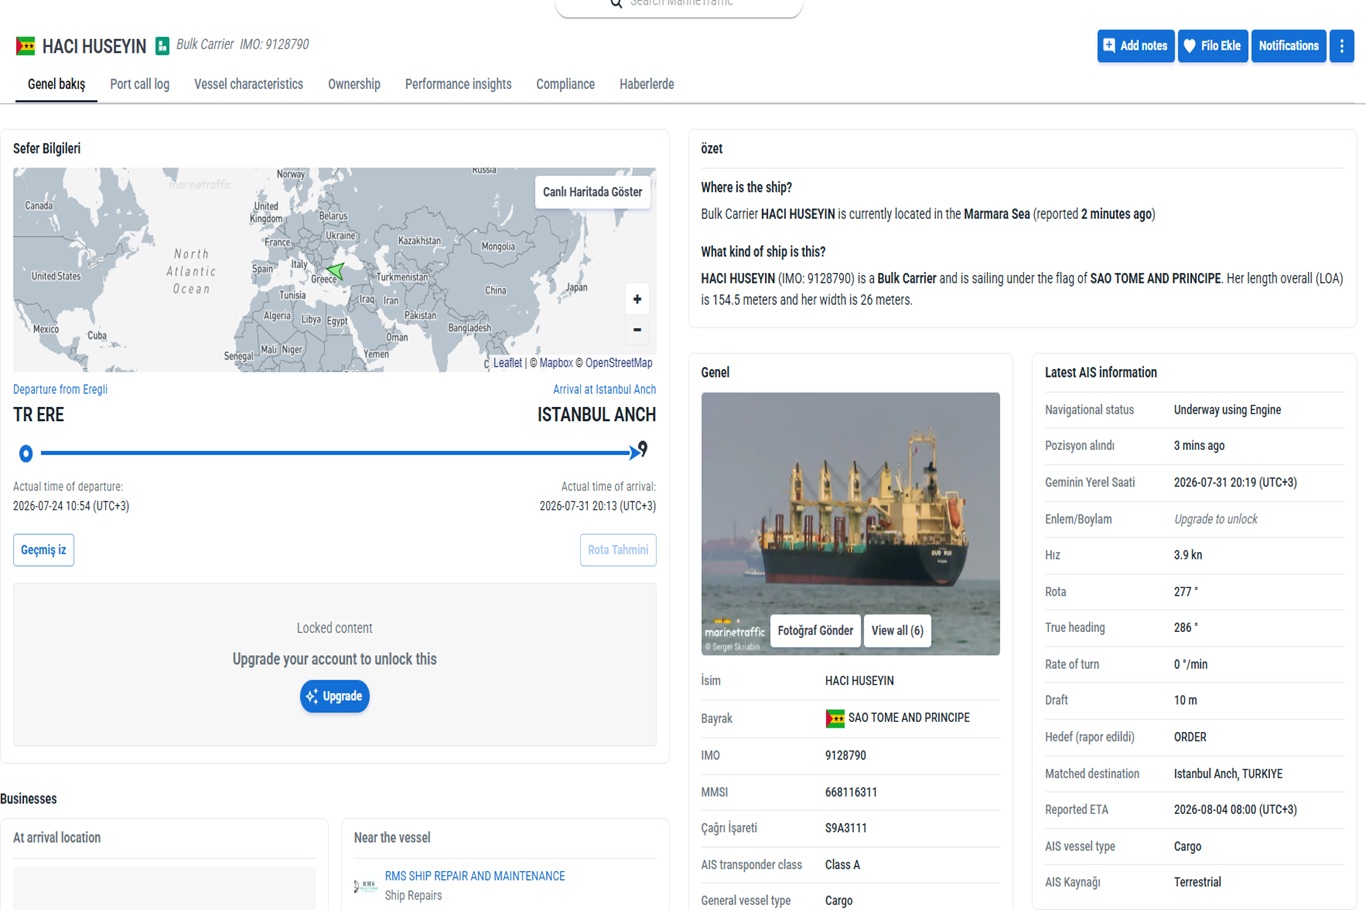Click the Add notes button

(1136, 46)
